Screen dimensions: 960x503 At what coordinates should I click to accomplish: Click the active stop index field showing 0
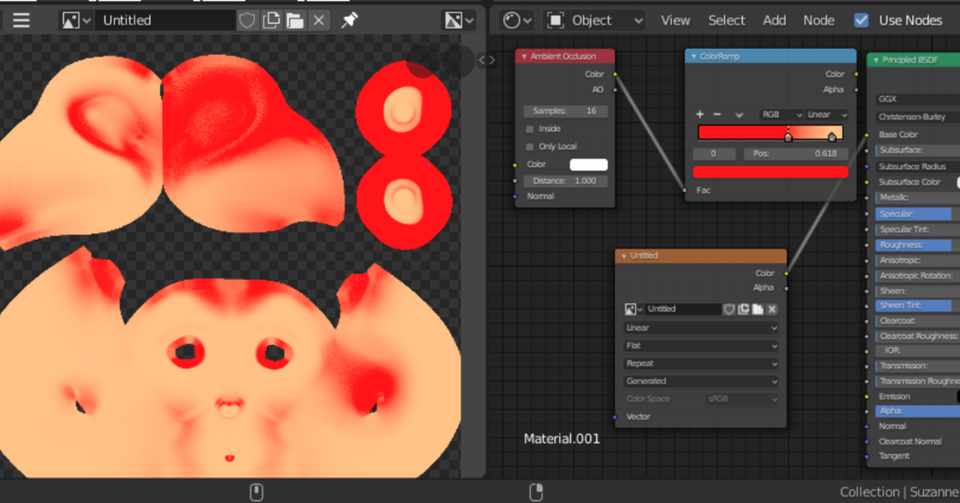[714, 154]
